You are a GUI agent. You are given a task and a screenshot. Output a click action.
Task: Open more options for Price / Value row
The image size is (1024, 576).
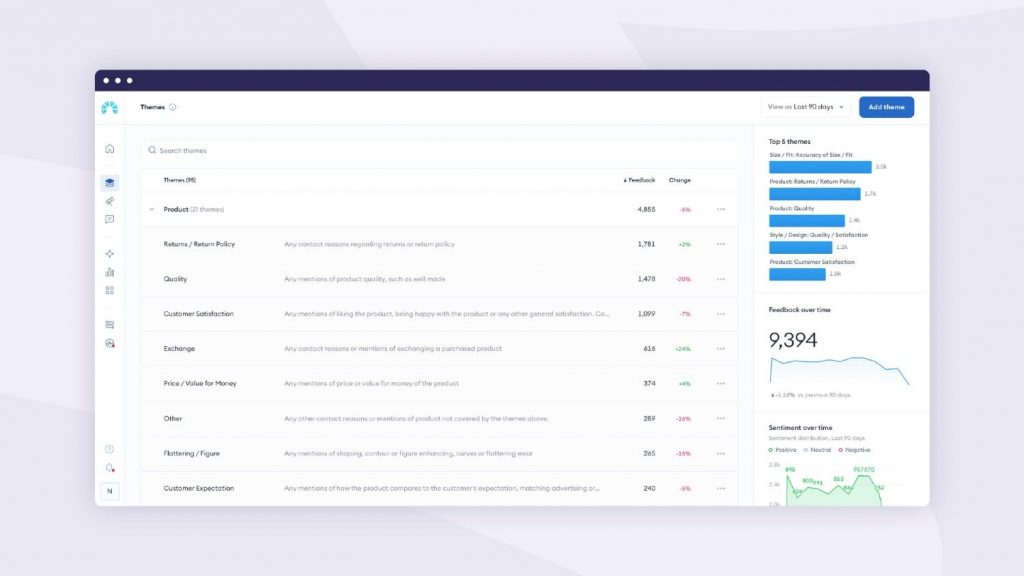tap(721, 383)
